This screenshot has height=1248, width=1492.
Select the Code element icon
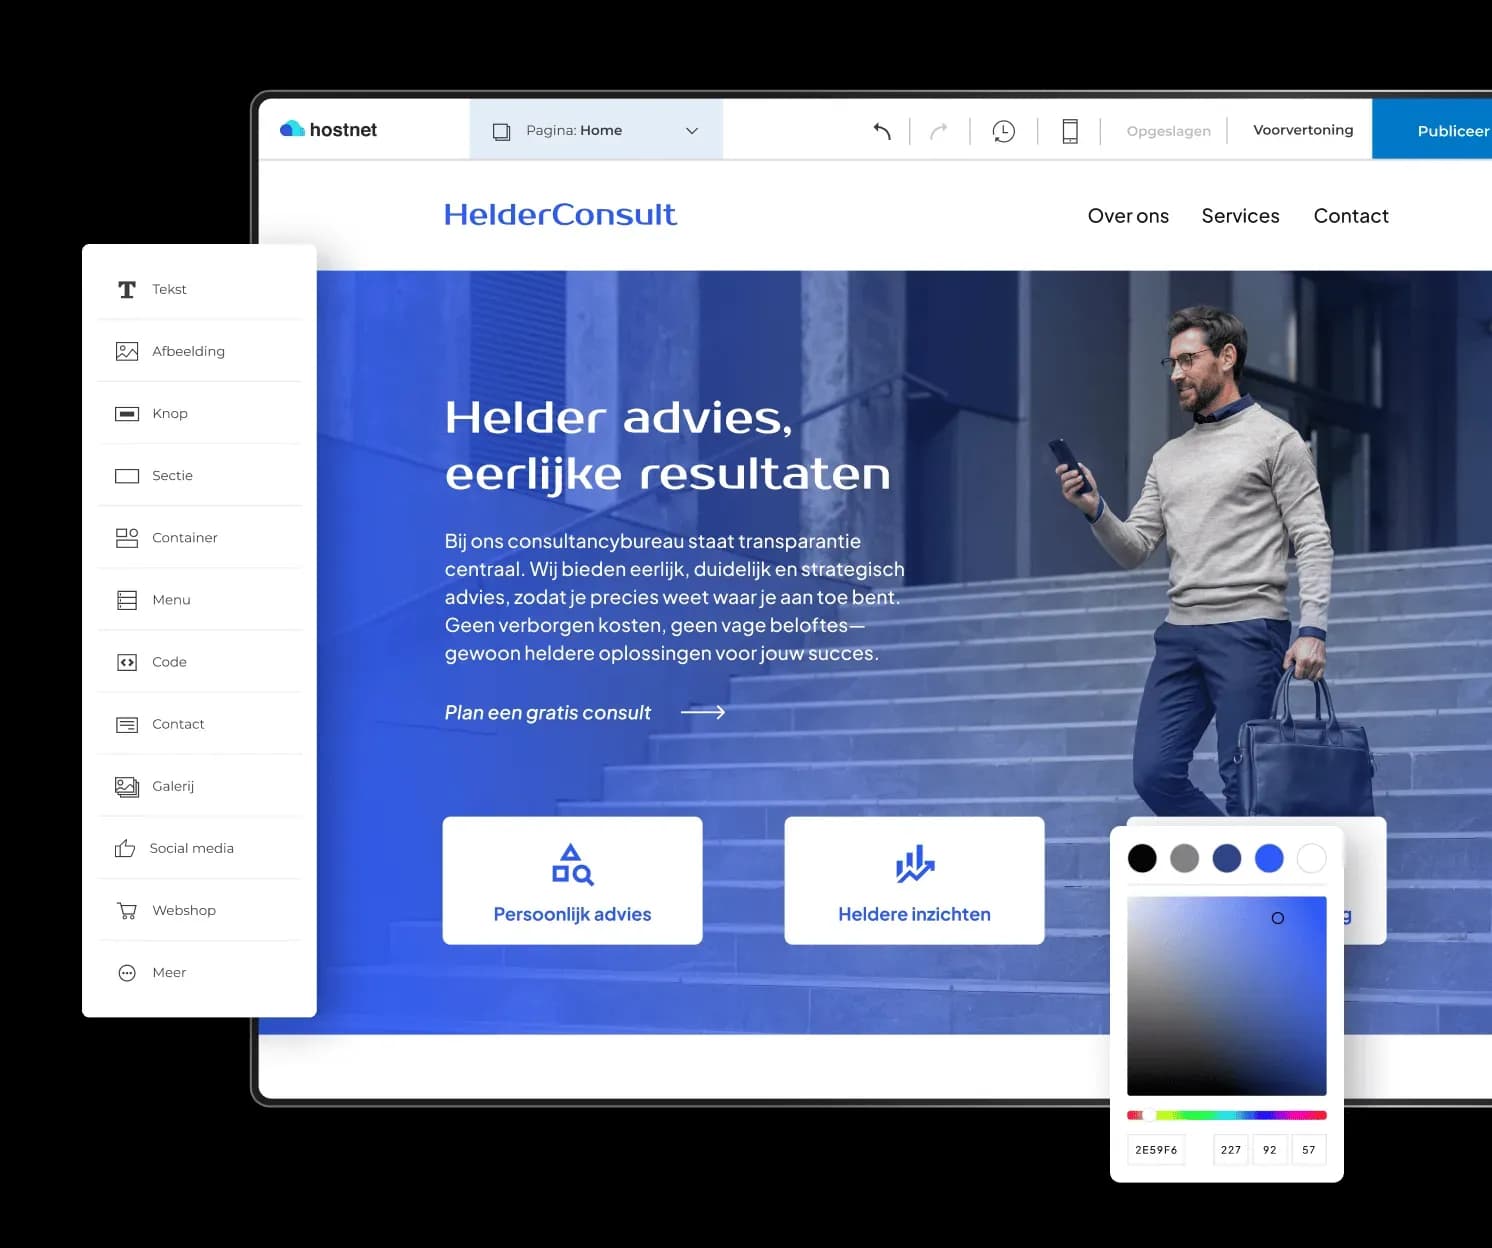[x=127, y=662]
